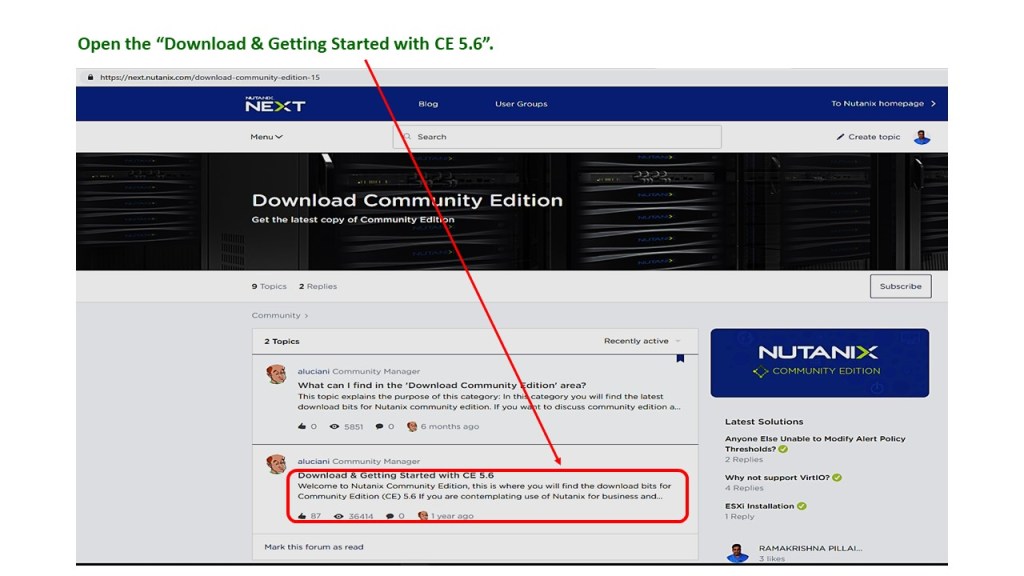Open the Blog menu item
The height and width of the screenshot is (576, 1024).
(x=428, y=104)
